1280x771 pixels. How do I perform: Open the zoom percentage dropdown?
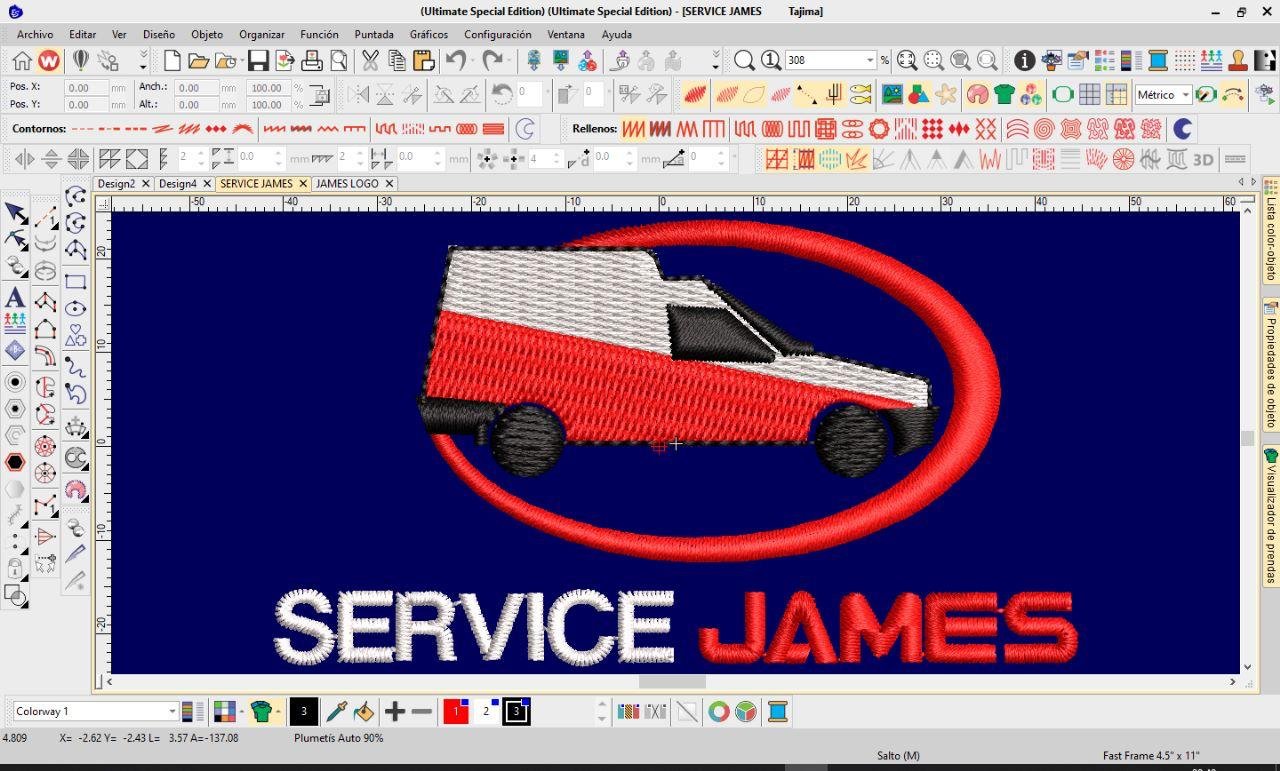pos(870,61)
